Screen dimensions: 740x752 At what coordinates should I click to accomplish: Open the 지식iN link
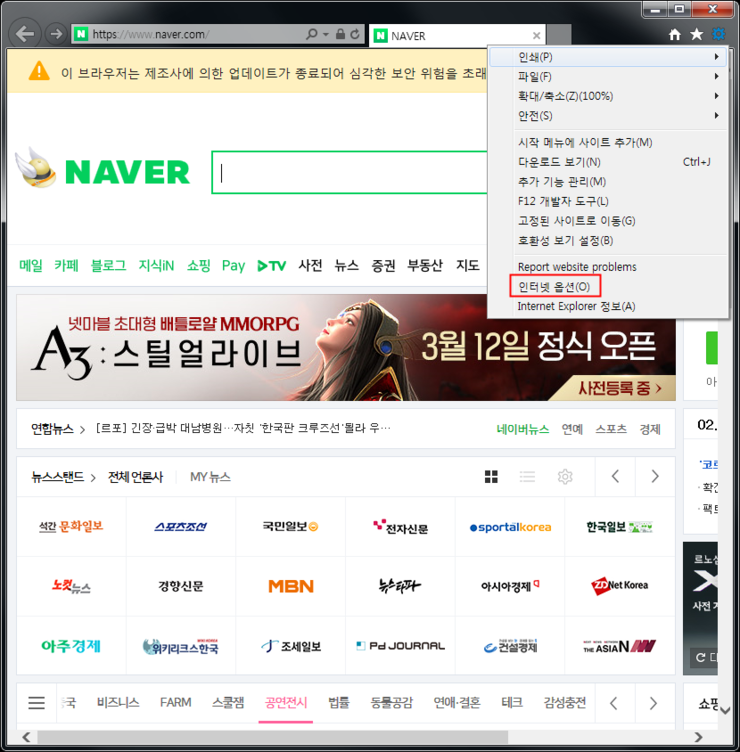[x=156, y=266]
